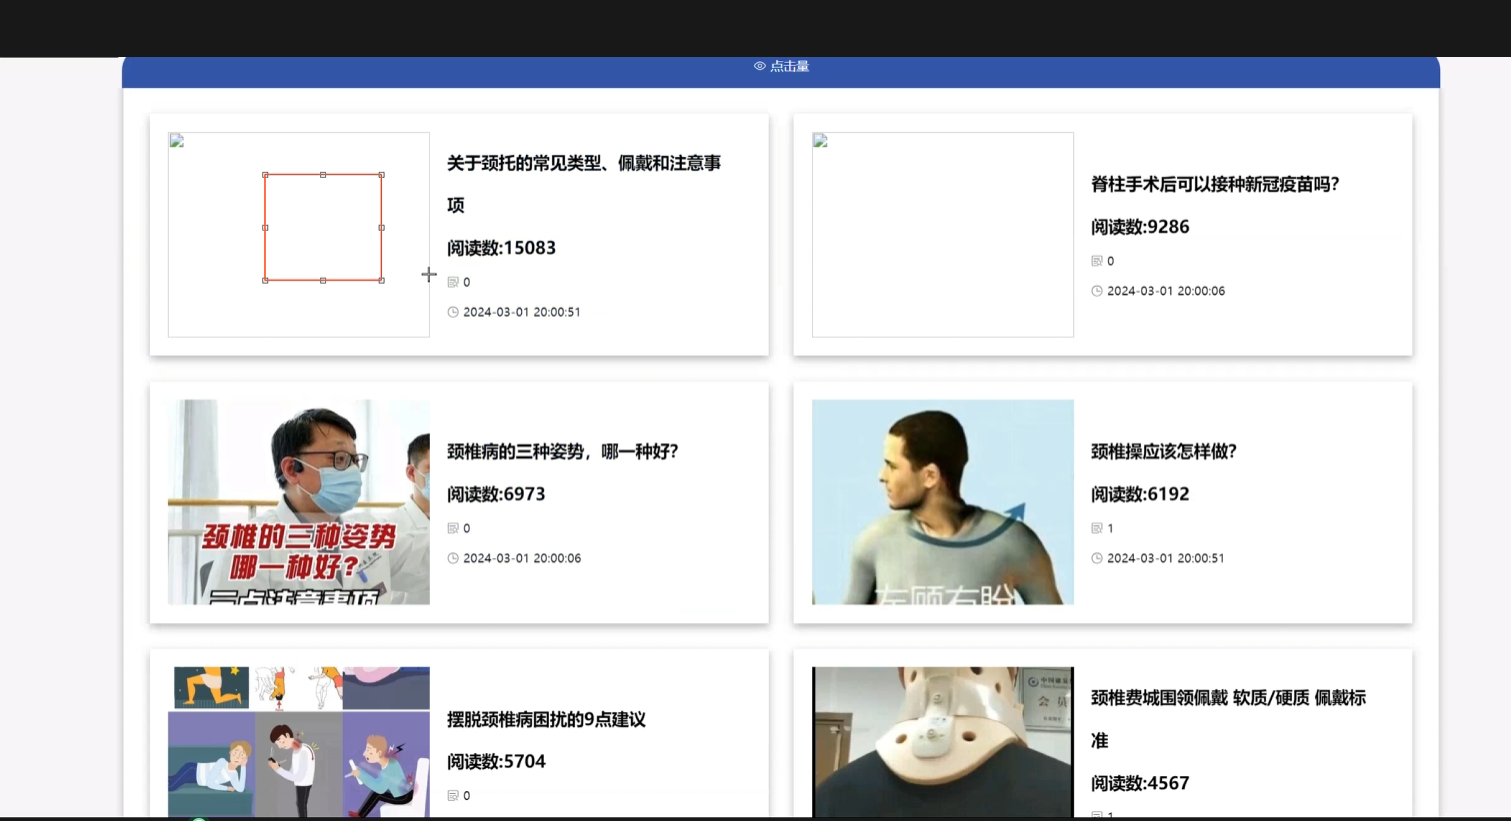1511x821 pixels.
Task: Click the text 阅读数:9286
Action: [1140, 227]
